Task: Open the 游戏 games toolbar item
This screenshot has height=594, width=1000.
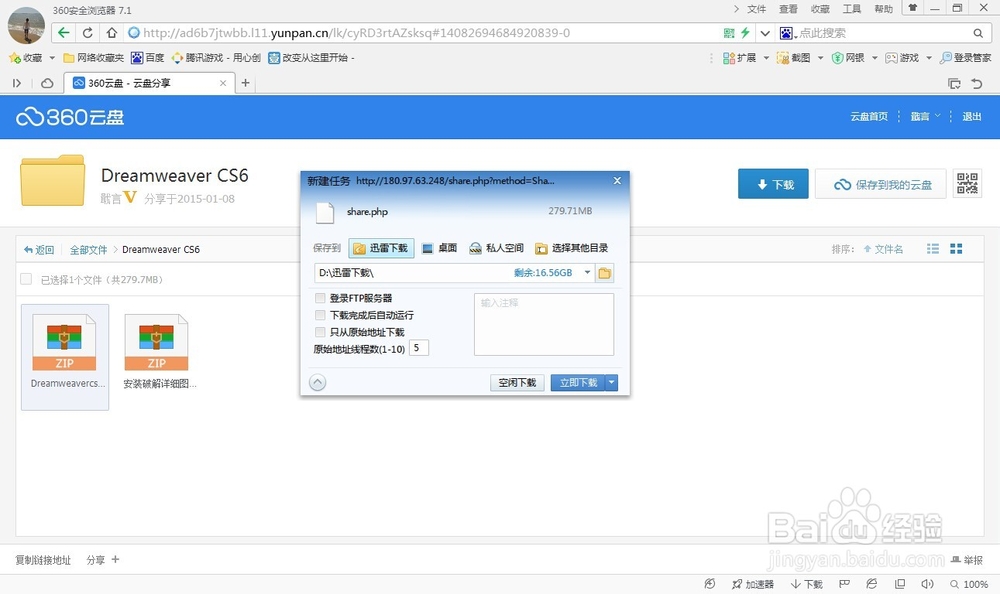Action: [902, 58]
